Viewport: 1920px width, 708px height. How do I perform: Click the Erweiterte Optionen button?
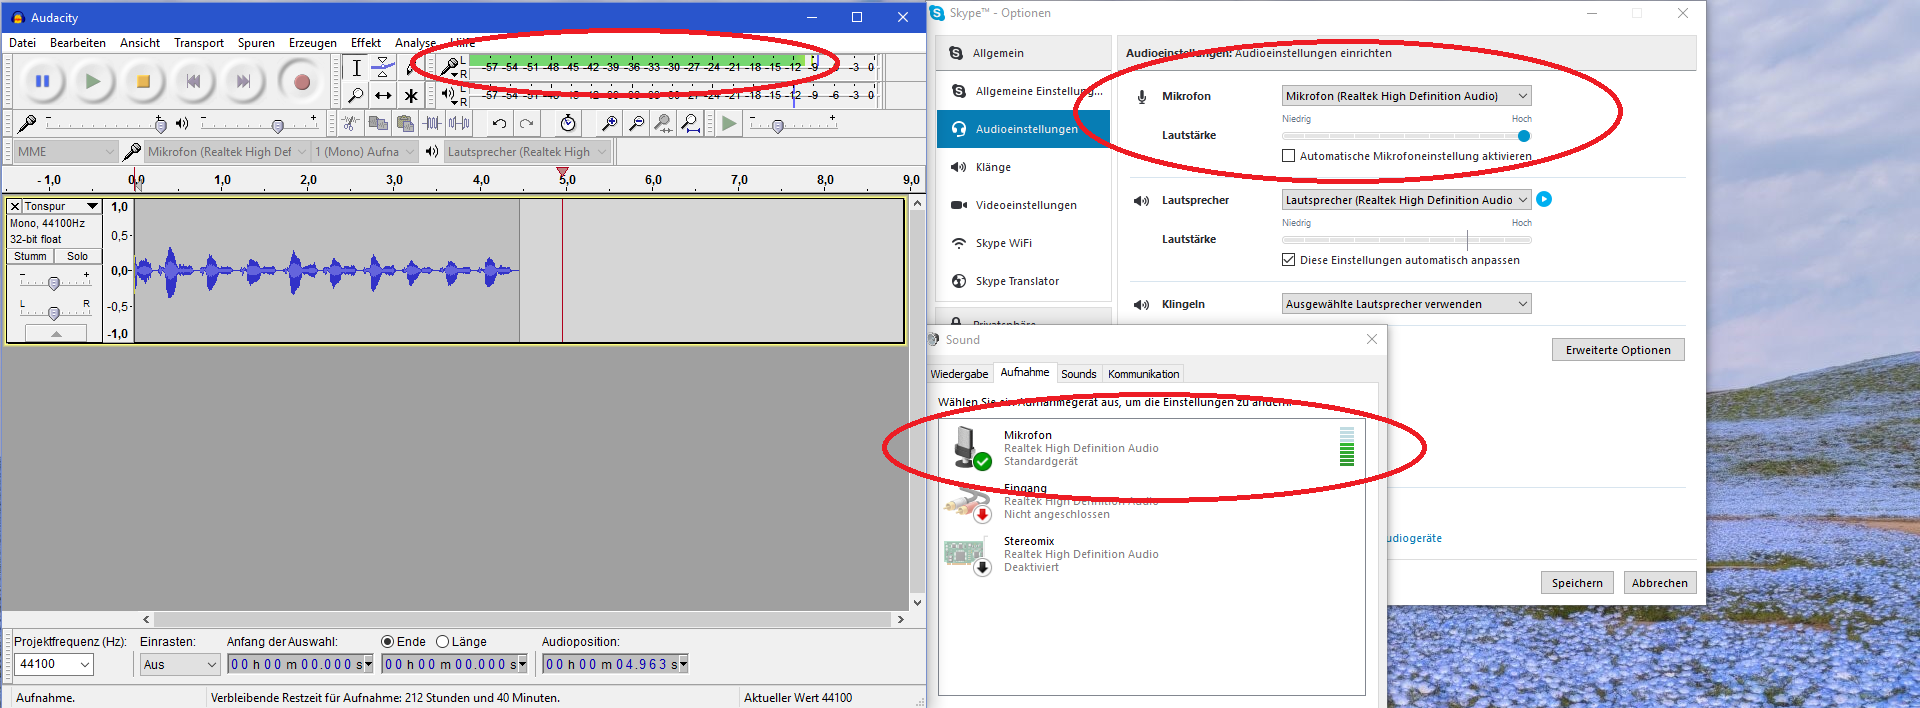pyautogui.click(x=1618, y=350)
